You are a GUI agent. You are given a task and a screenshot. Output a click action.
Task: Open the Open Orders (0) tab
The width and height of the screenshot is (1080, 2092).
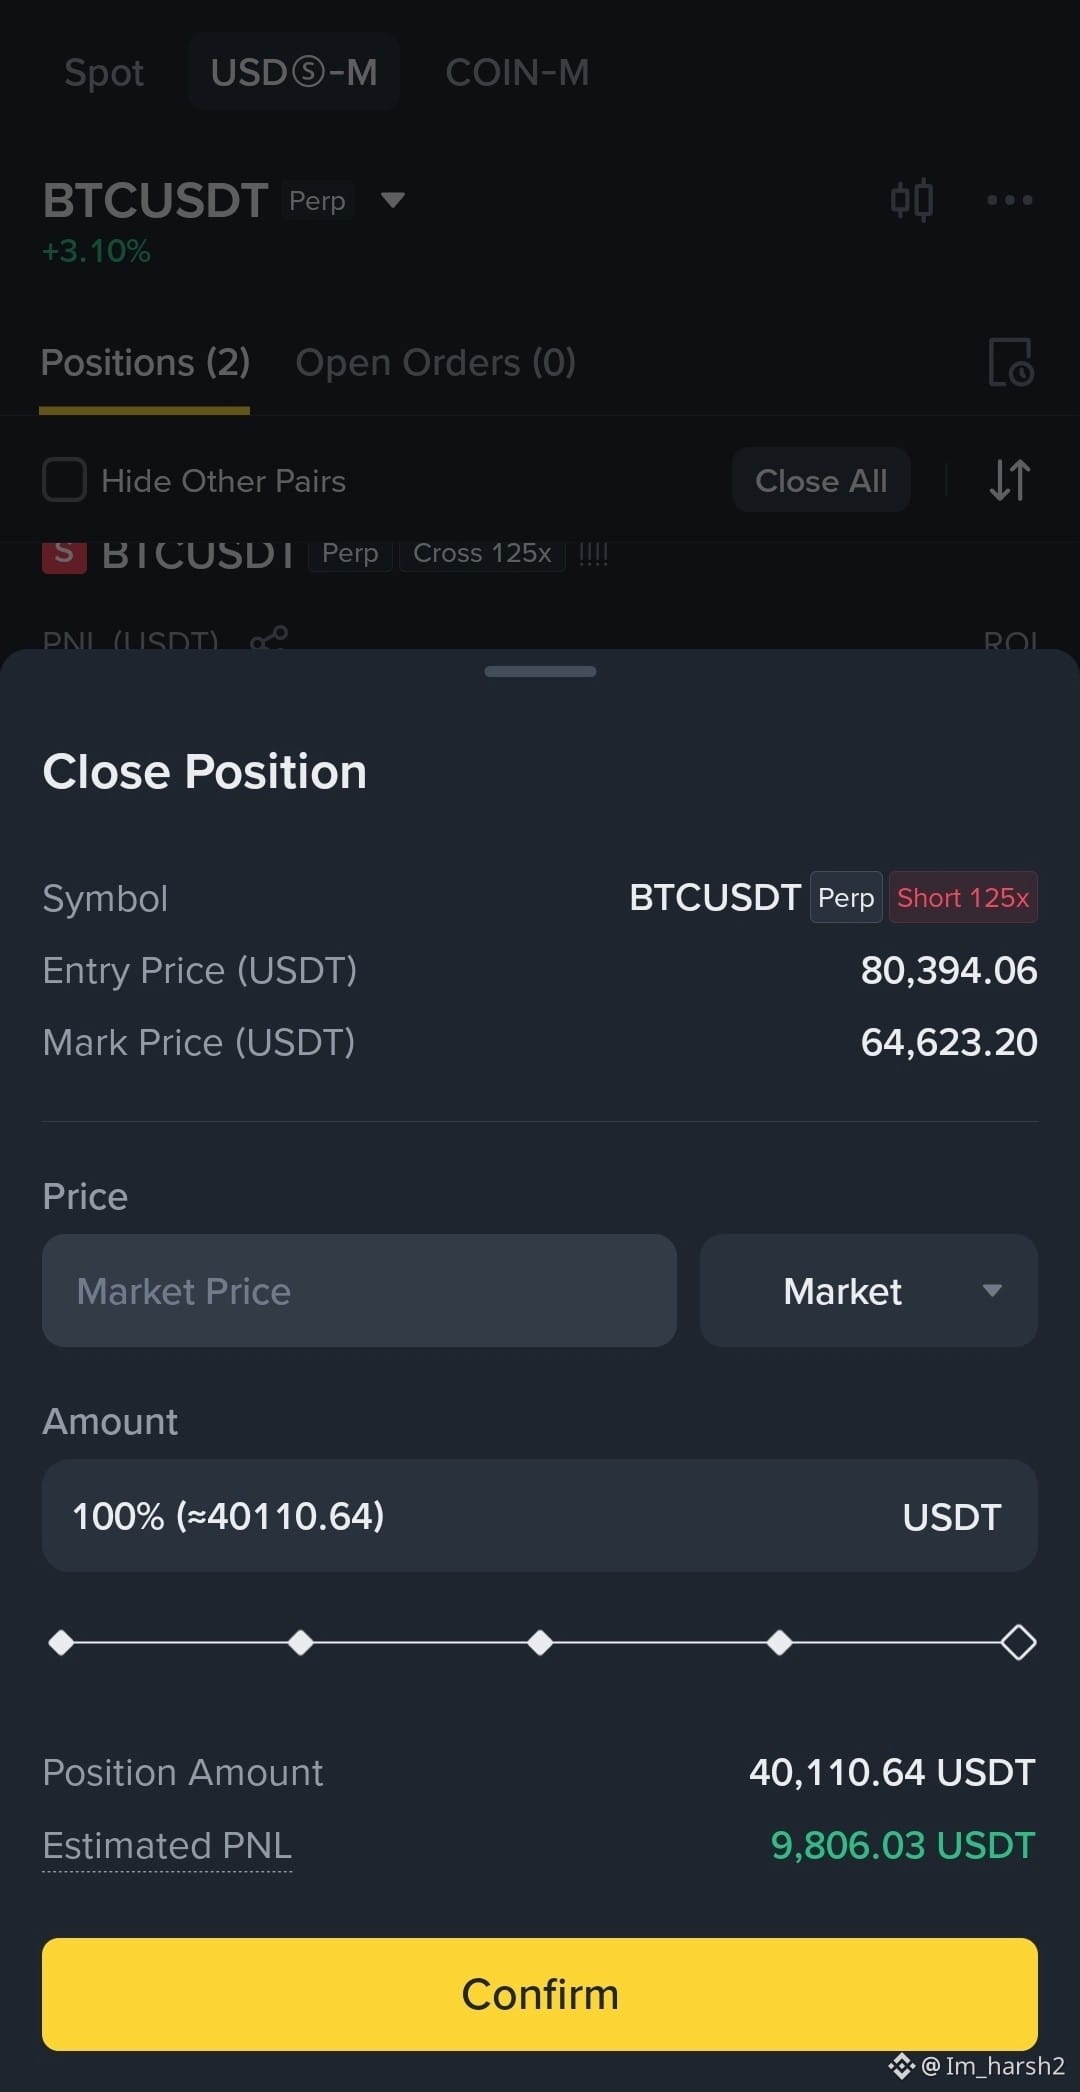[435, 362]
